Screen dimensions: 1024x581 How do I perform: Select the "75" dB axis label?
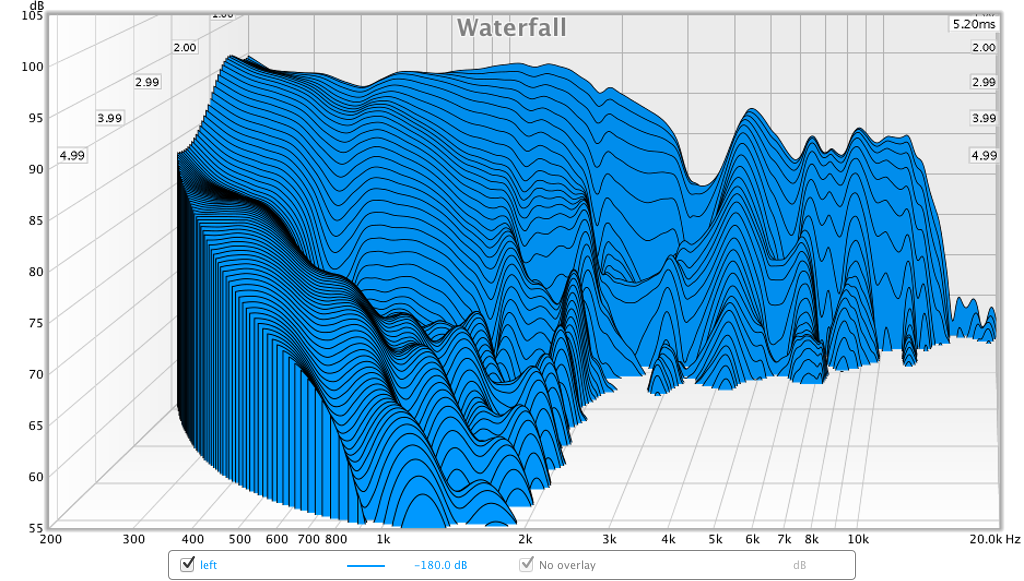click(x=35, y=323)
